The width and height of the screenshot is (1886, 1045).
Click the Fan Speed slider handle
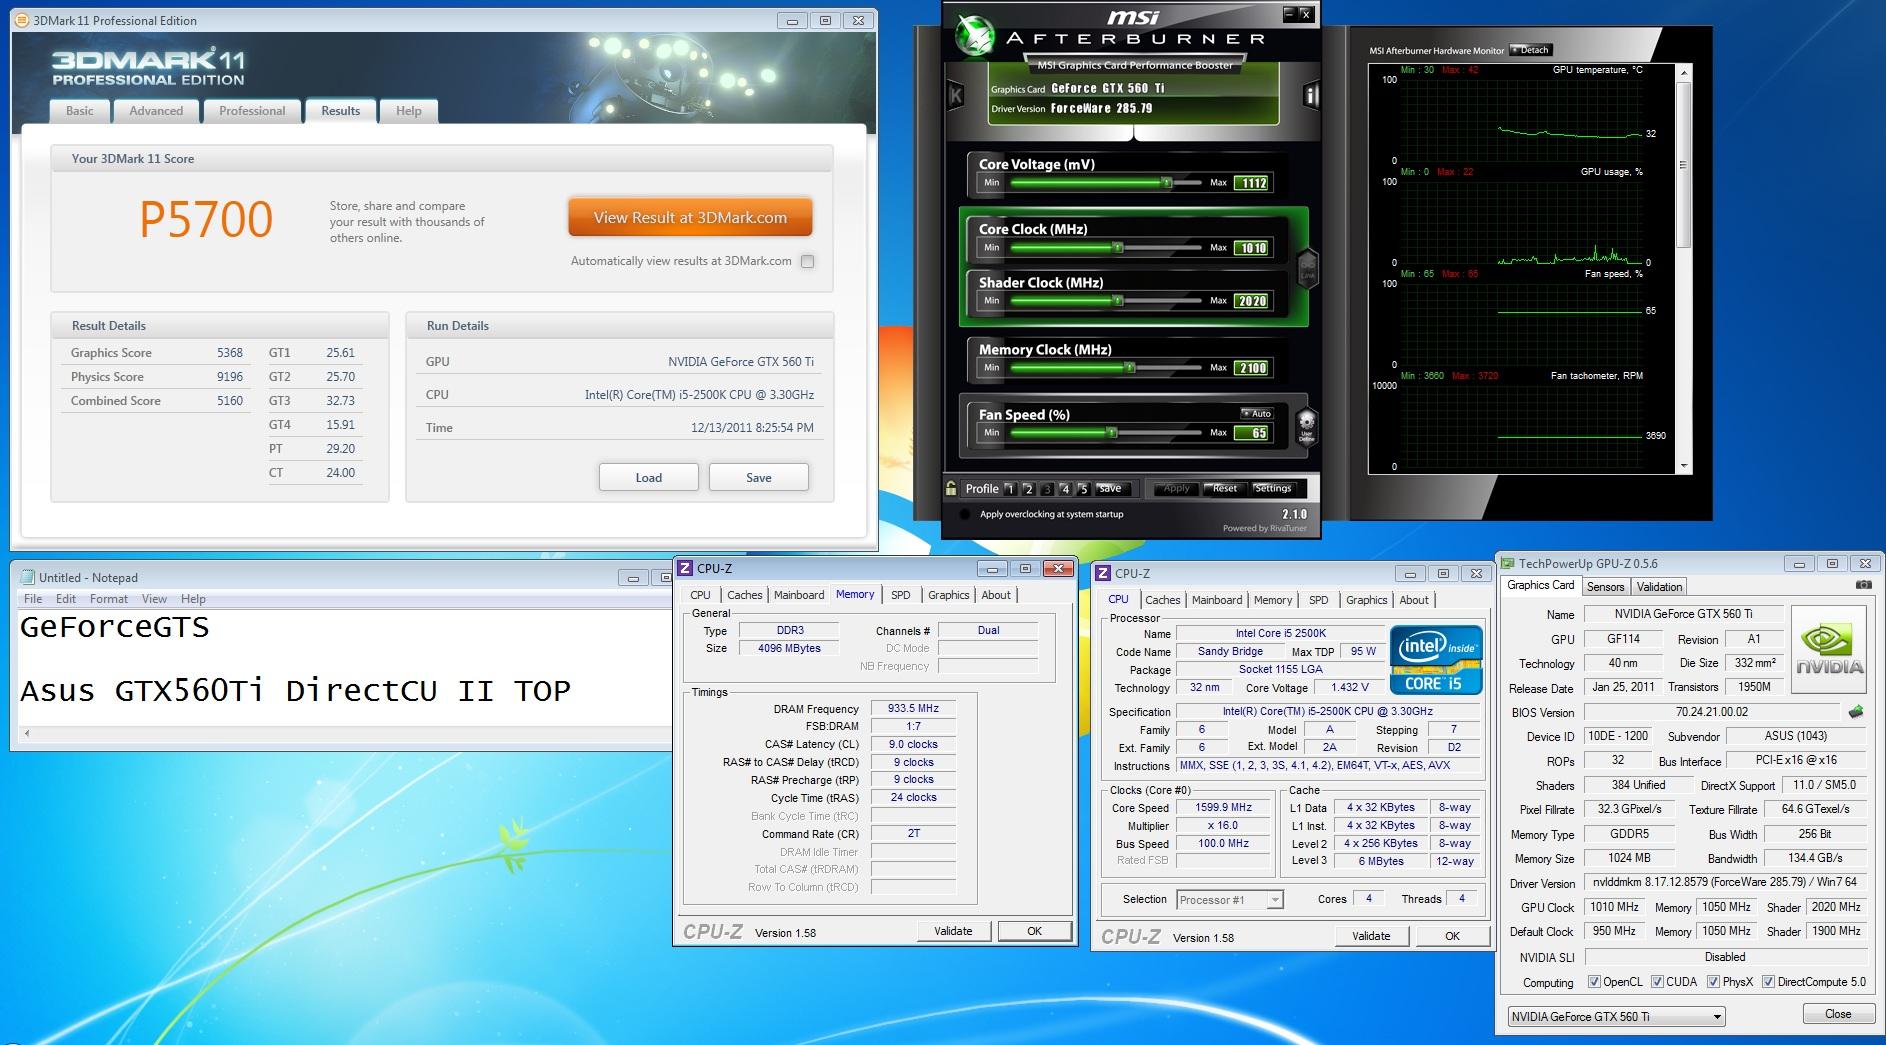pyautogui.click(x=1111, y=433)
